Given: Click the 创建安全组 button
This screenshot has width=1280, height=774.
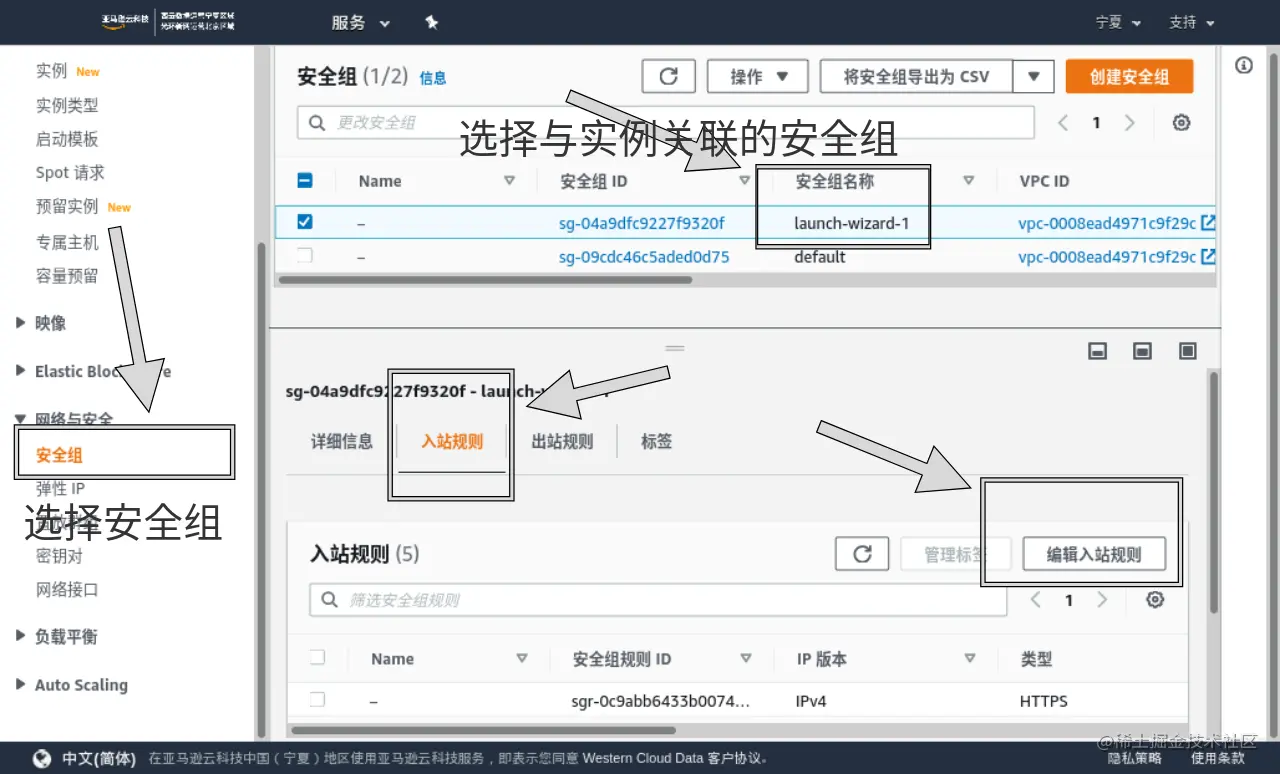Looking at the screenshot, I should [x=1129, y=76].
